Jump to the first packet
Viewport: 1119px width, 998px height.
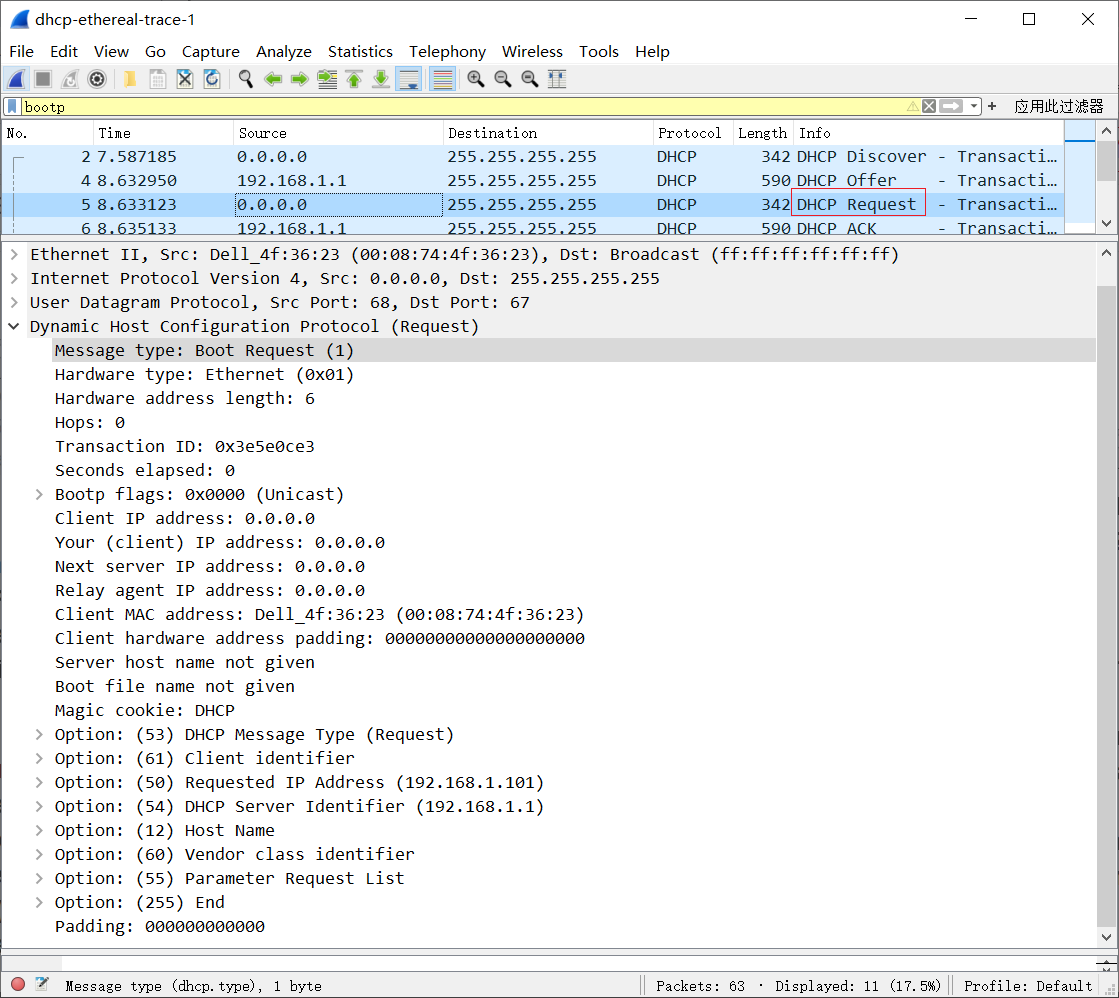point(354,79)
